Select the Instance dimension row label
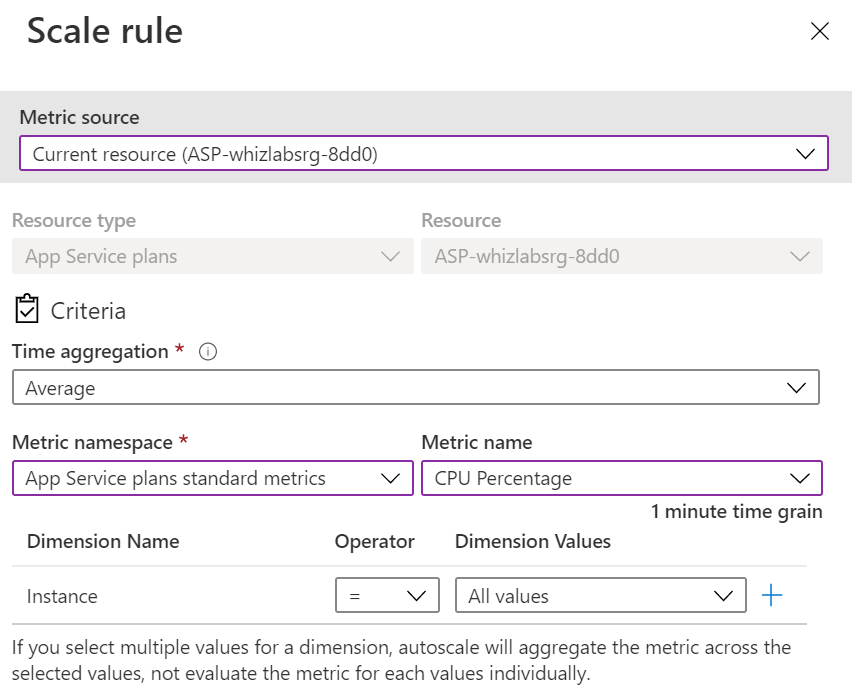Image resolution: width=852 pixels, height=699 pixels. point(62,596)
